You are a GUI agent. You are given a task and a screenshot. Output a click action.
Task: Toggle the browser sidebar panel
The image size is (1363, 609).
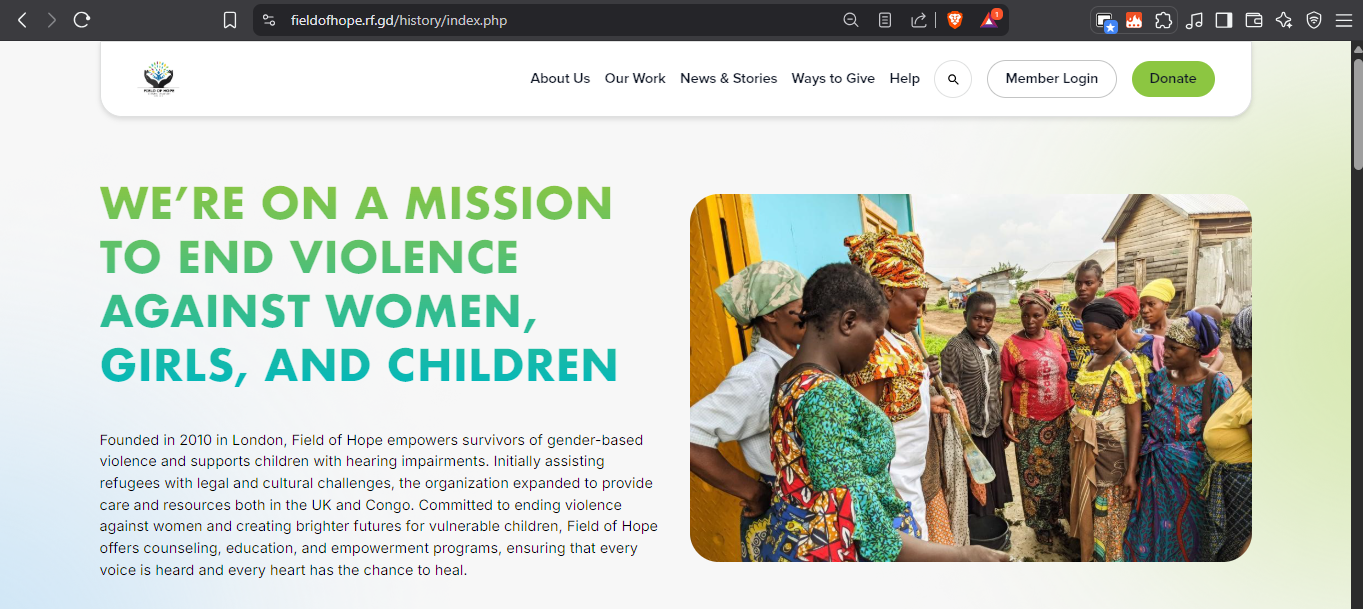(1224, 20)
